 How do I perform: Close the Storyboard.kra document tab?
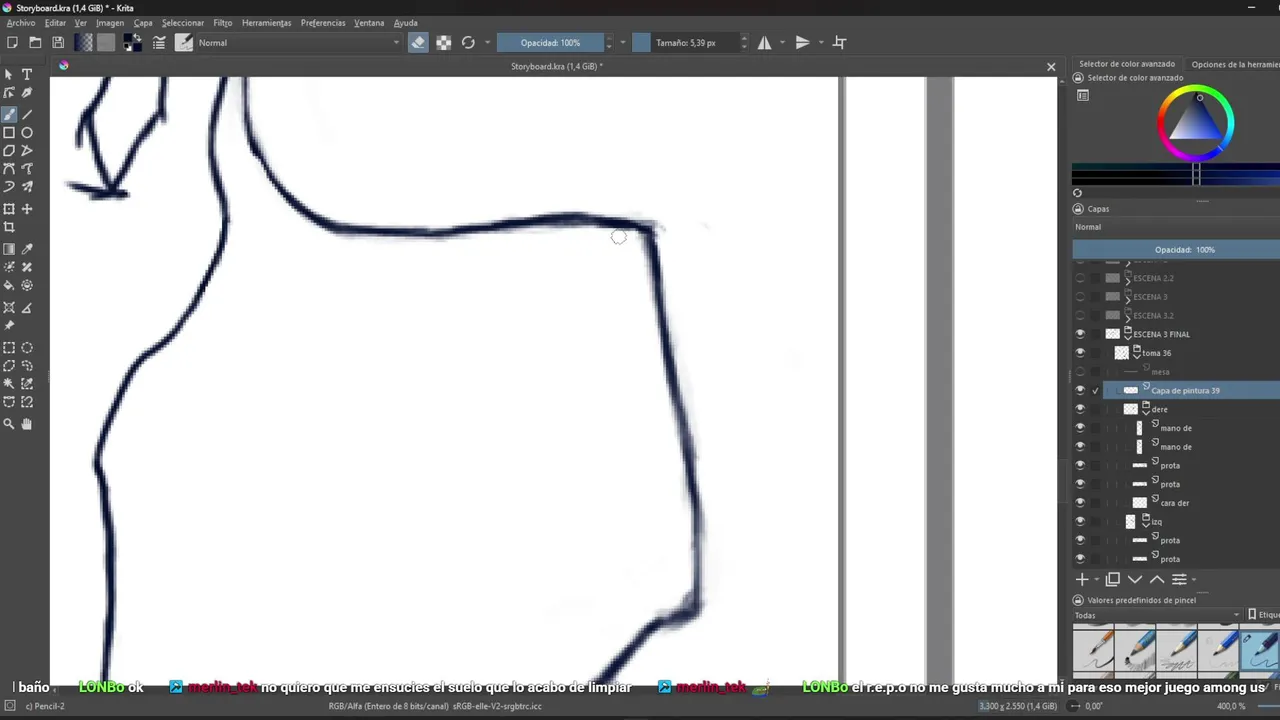(1051, 67)
